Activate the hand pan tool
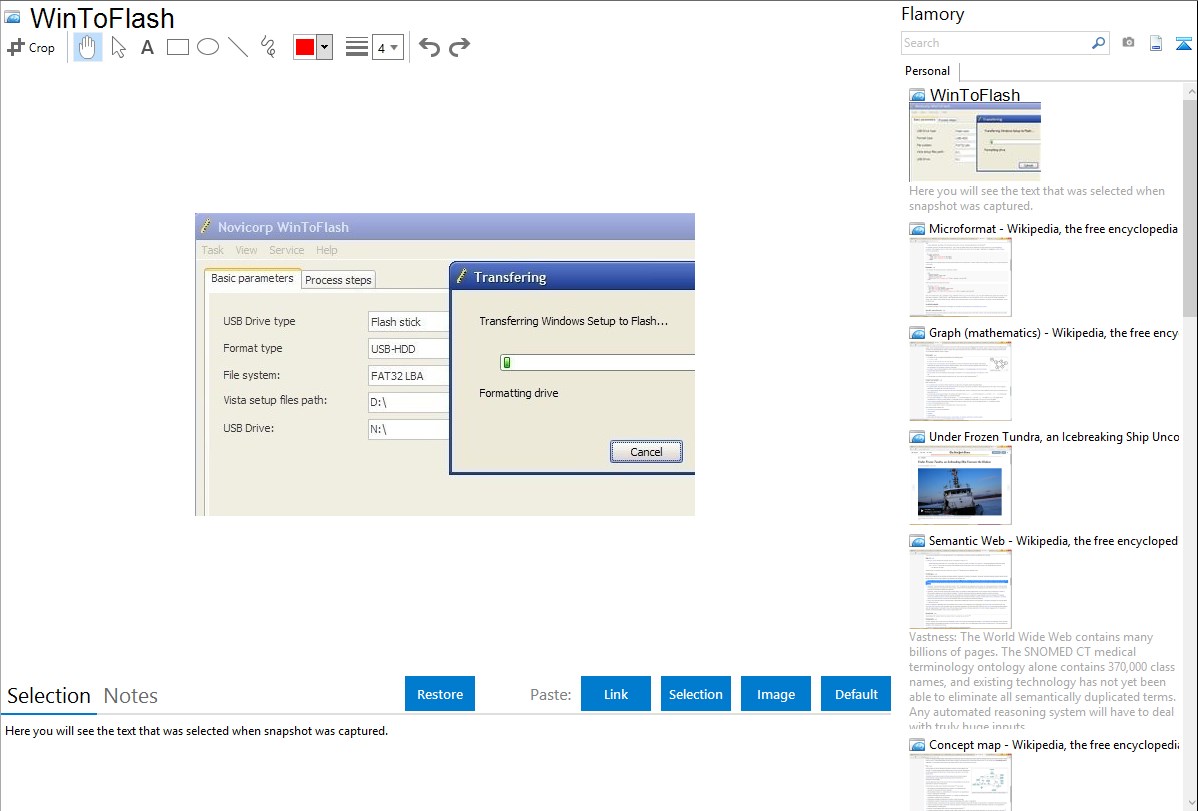This screenshot has height=811, width=1198. pos(88,47)
